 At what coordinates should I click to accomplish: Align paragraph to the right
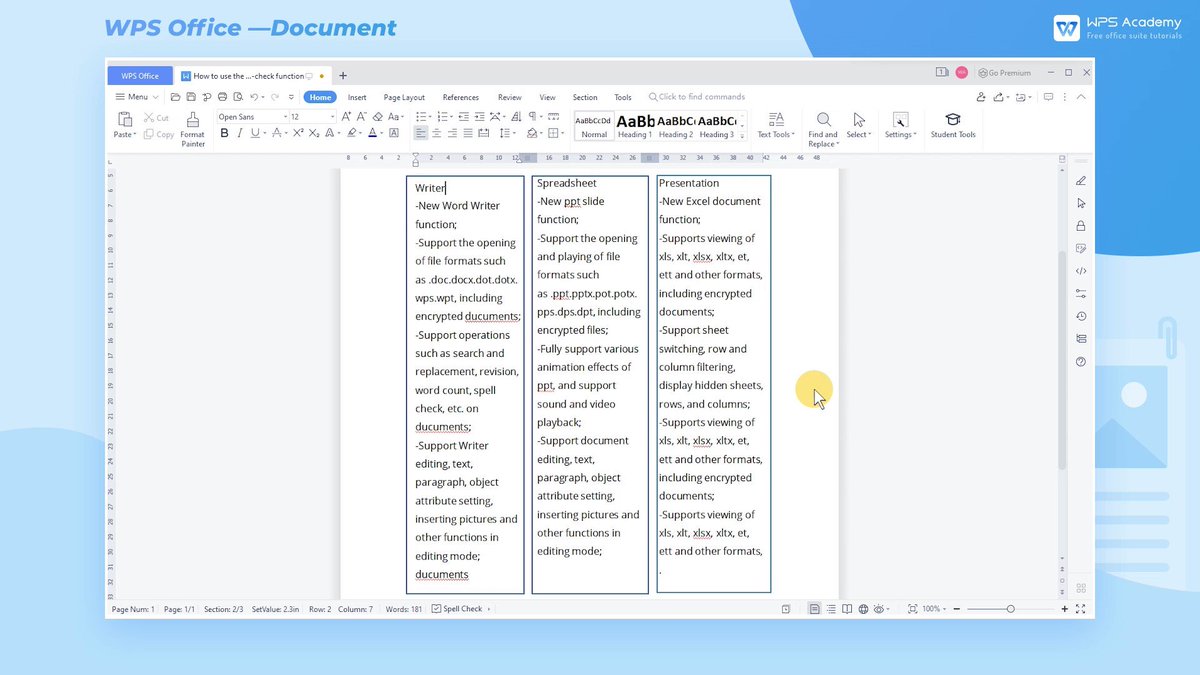coord(452,133)
